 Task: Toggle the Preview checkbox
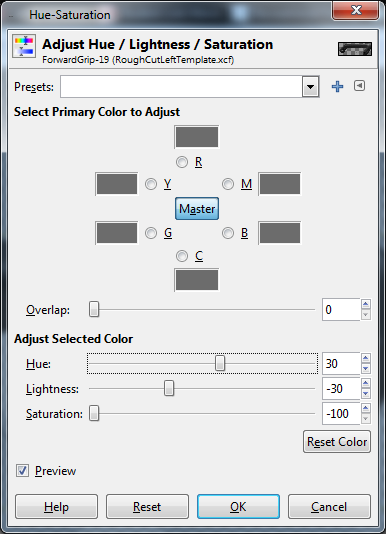(22, 471)
